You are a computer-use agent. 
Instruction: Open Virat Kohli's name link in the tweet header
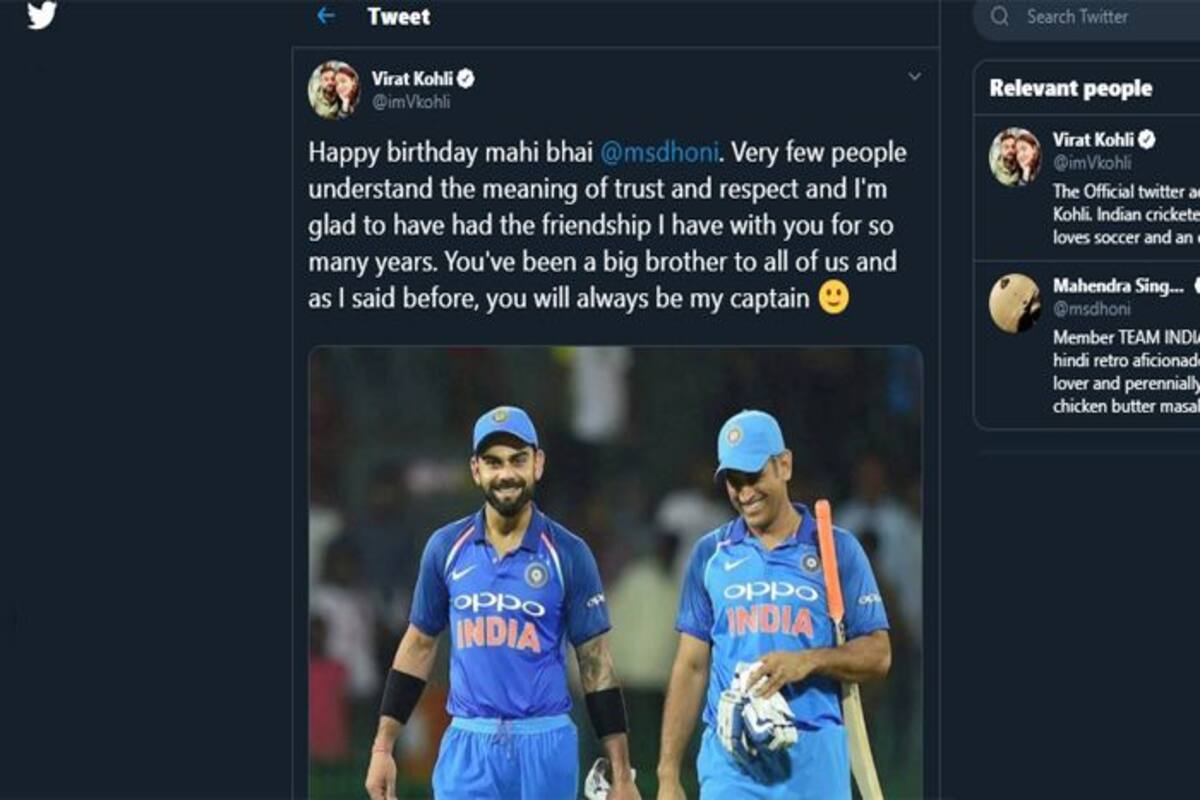pos(412,78)
